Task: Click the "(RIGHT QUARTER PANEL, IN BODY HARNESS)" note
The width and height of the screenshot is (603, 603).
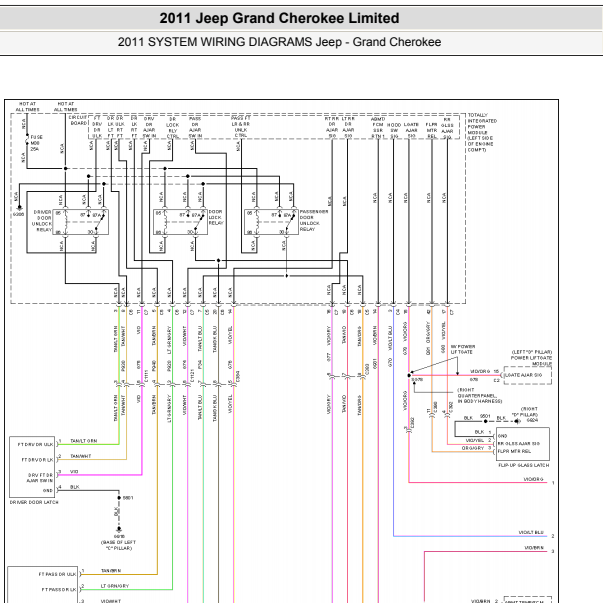Action: [480, 395]
